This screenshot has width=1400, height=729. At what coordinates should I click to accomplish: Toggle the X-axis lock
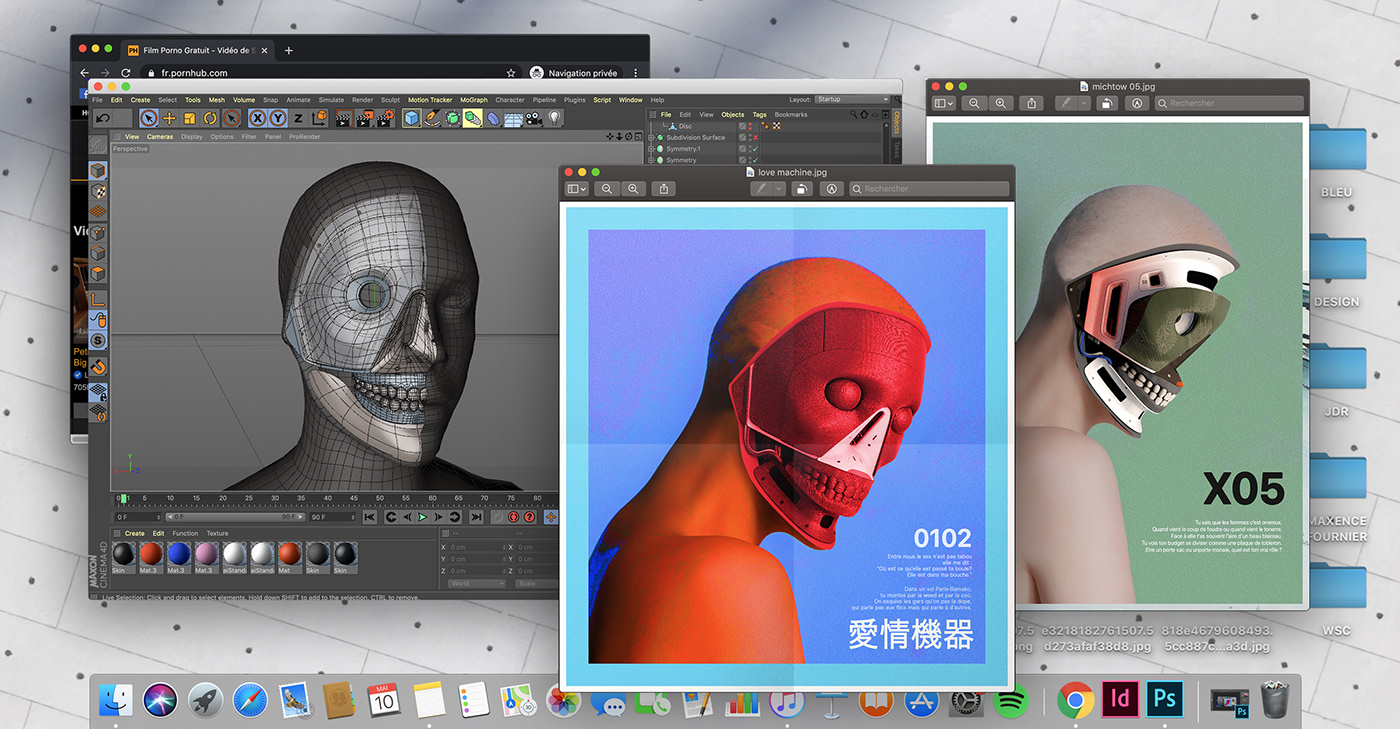point(257,118)
